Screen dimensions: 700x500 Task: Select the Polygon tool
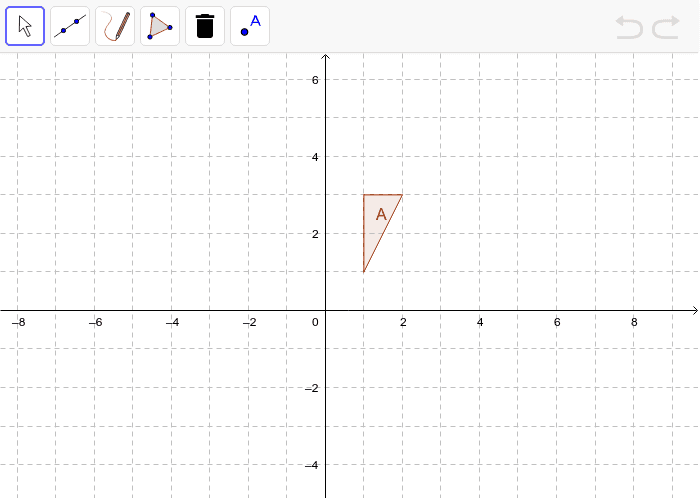pyautogui.click(x=160, y=26)
